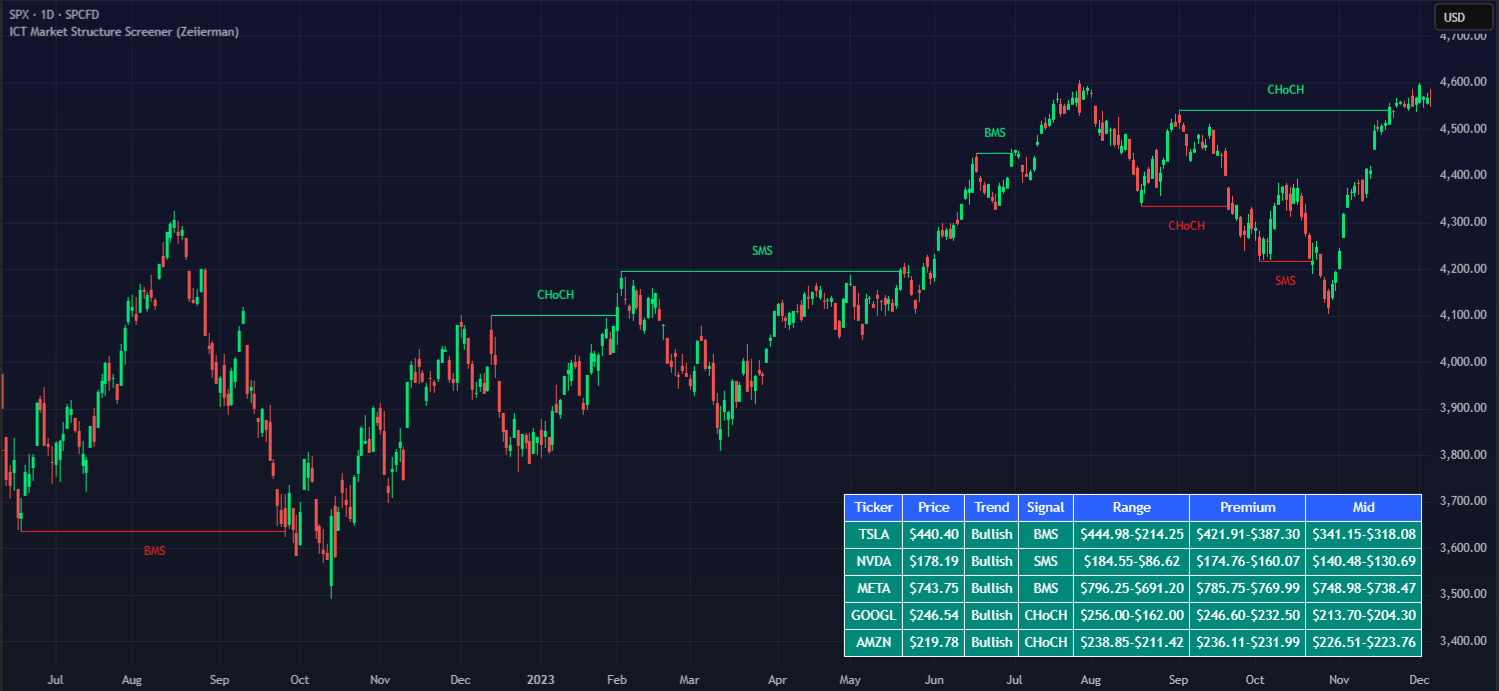Click NVDA's SMS signal cell
The height and width of the screenshot is (691, 1499).
point(1045,561)
